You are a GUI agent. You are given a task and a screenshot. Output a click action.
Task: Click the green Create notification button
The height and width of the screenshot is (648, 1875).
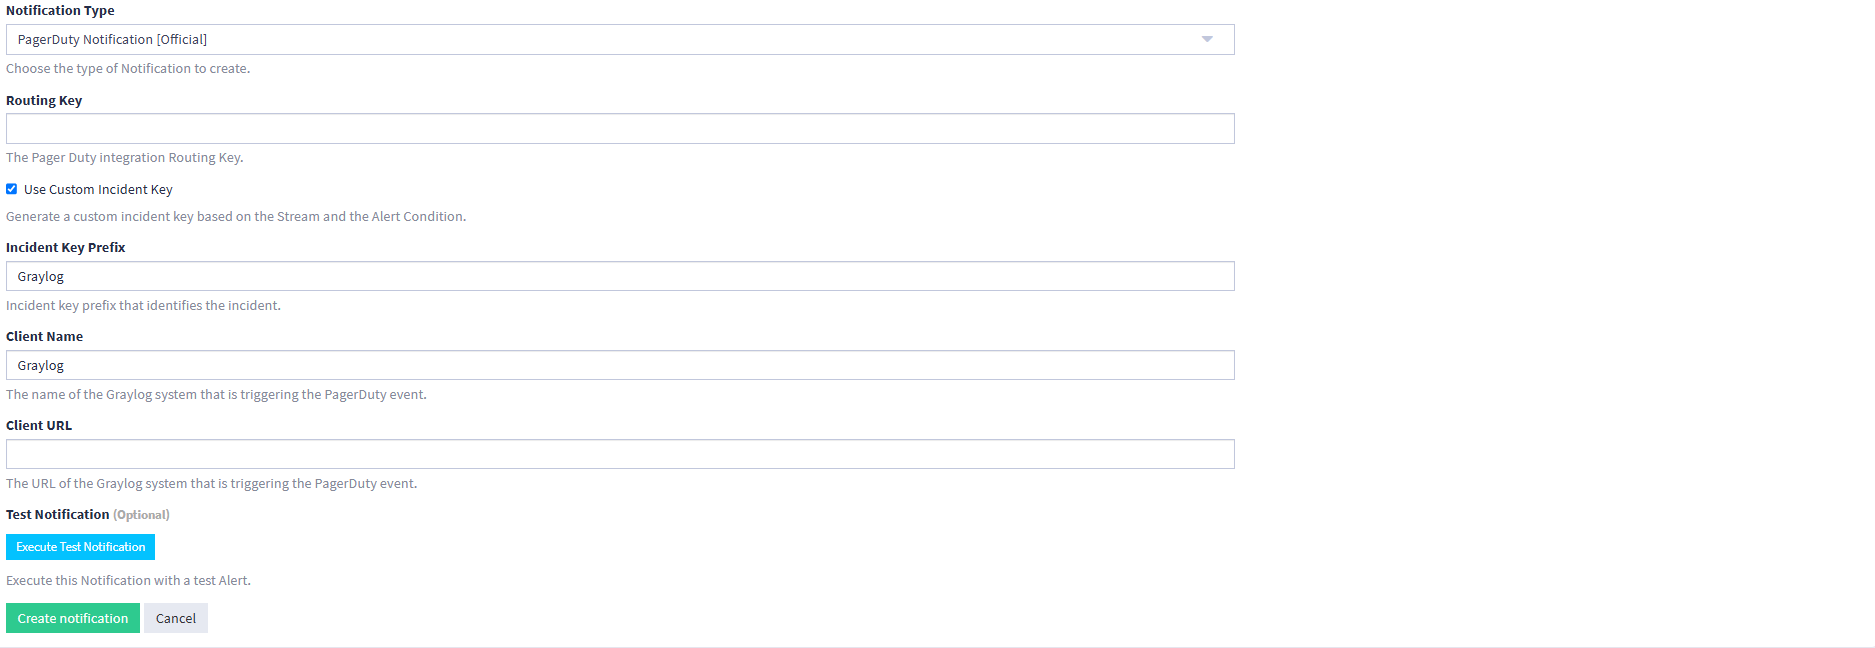73,619
